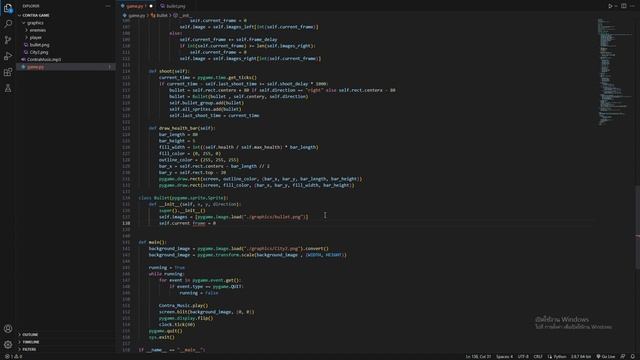Open the Manage gear settings icon
The width and height of the screenshot is (640, 360).
coord(8,344)
